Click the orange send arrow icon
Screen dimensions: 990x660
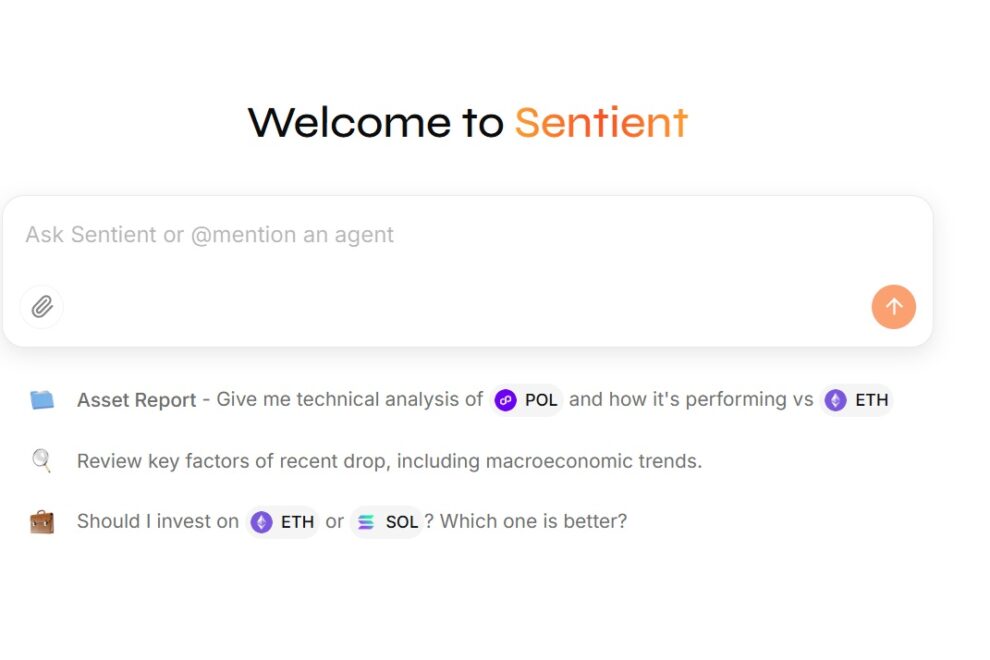pyautogui.click(x=893, y=307)
